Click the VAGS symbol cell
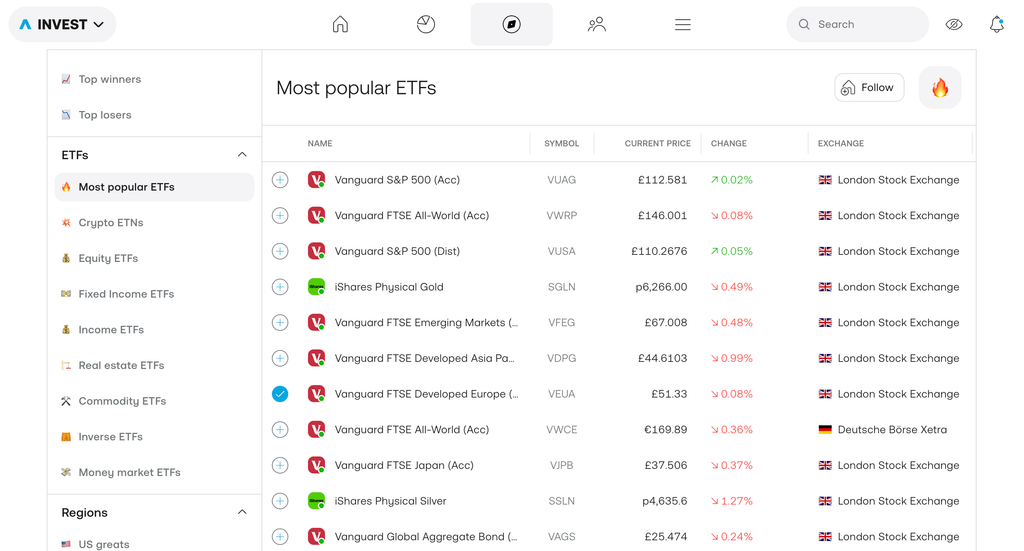 click(x=562, y=537)
